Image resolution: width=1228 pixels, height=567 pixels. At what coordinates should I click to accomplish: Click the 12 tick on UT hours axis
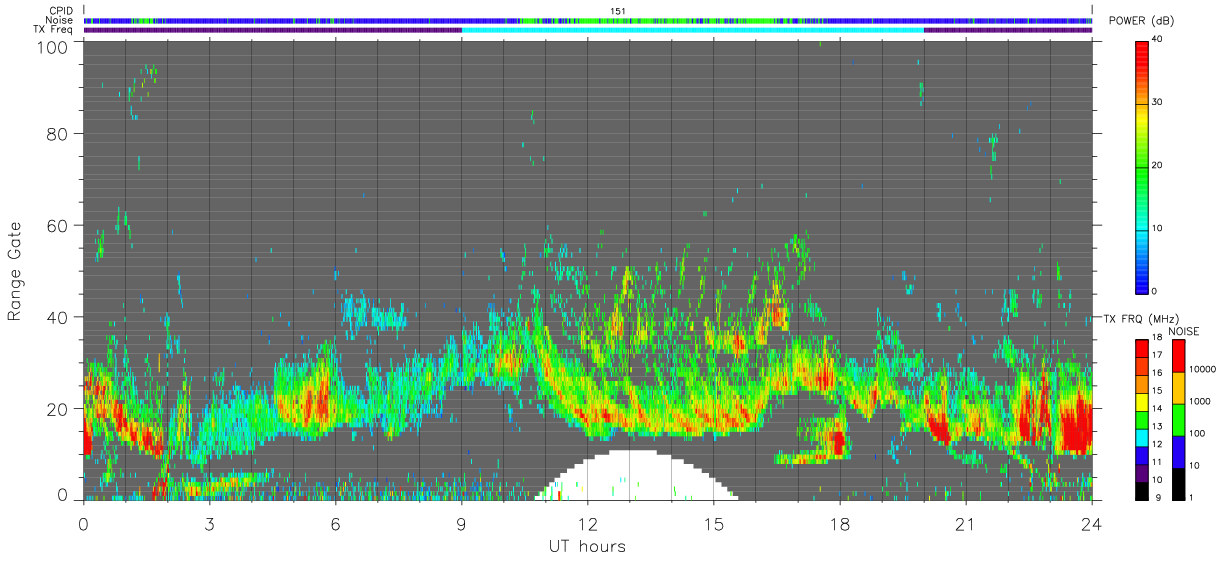[588, 523]
